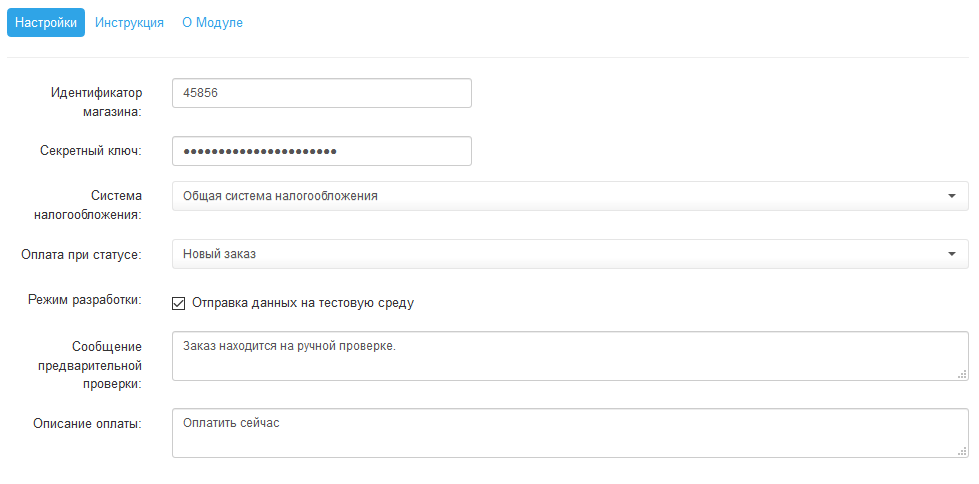Uncheck Отправка данных на тестовую среду
979x484 pixels.
click(179, 304)
